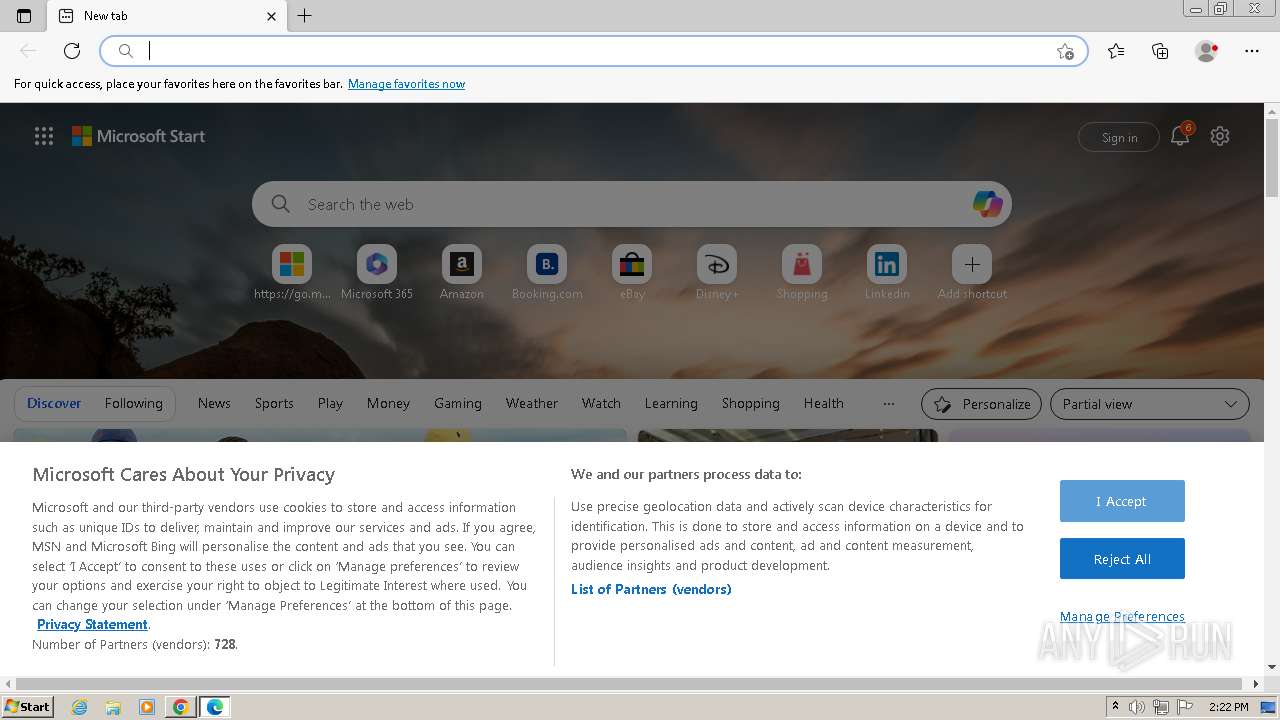
Task: Click the Microsoft Start logo
Action: [x=138, y=136]
